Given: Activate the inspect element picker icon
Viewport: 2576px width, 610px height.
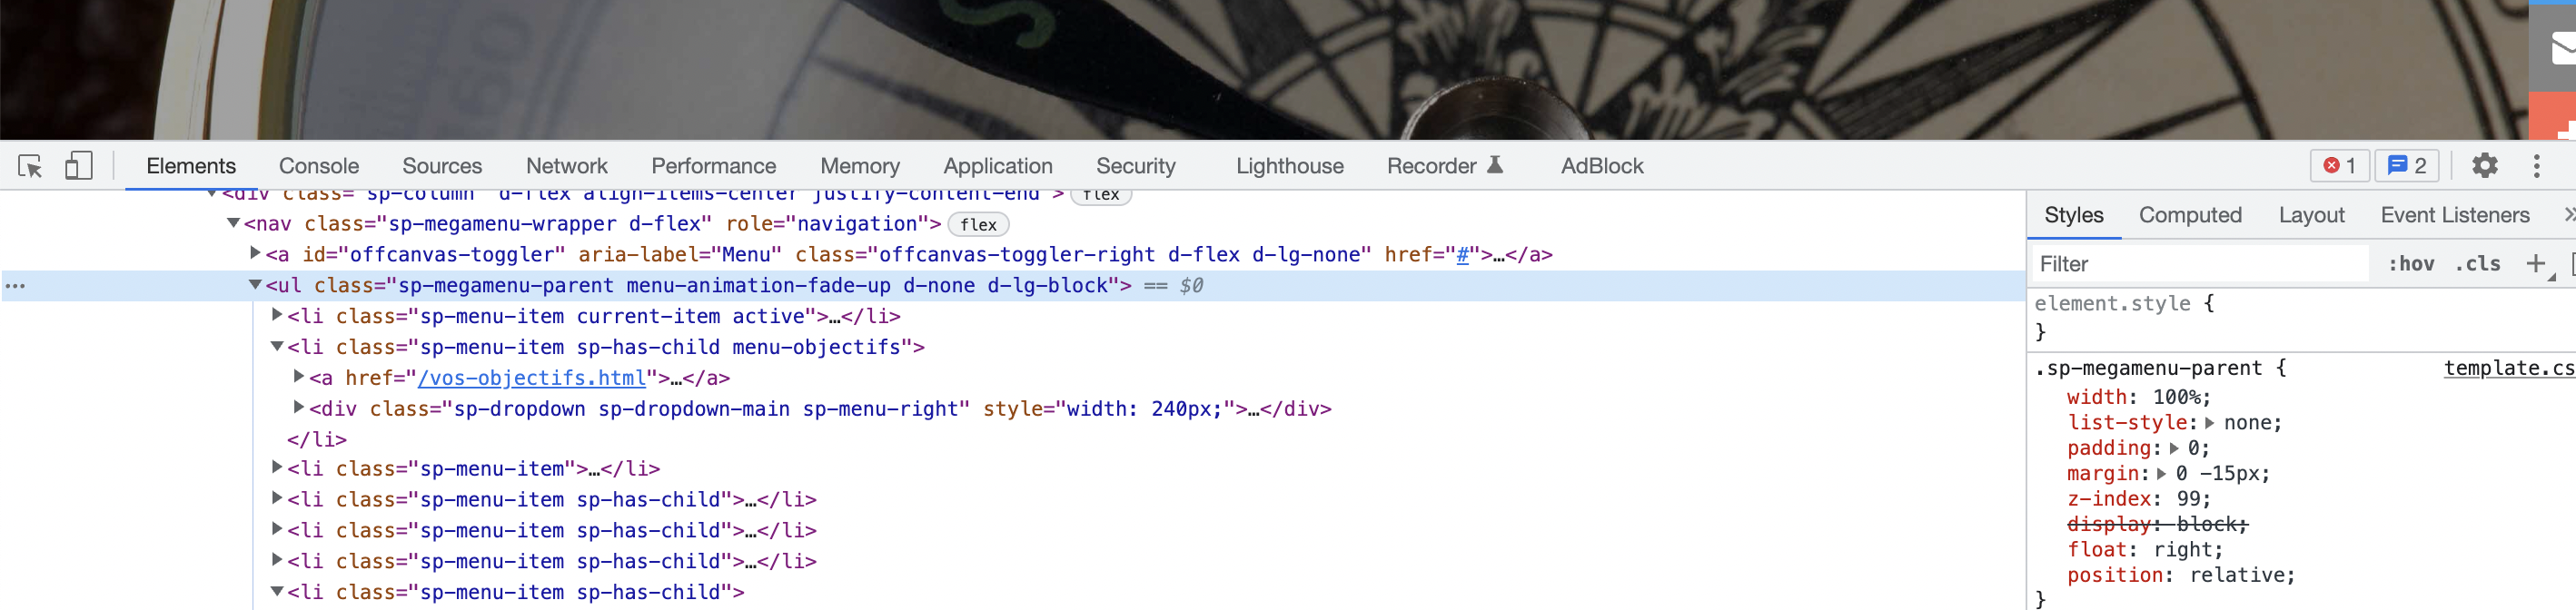Looking at the screenshot, I should click(30, 166).
